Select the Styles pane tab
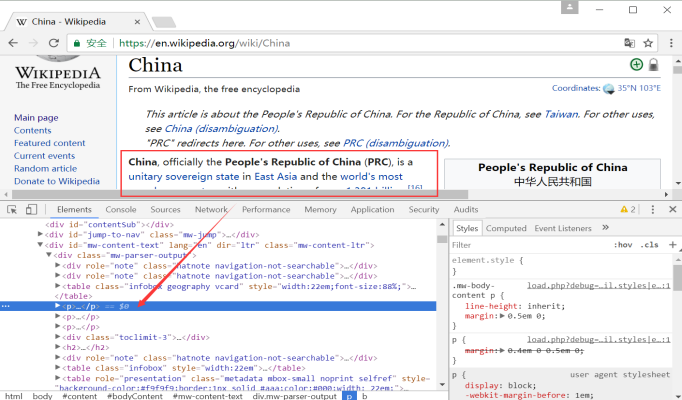682x400 pixels. [467, 228]
